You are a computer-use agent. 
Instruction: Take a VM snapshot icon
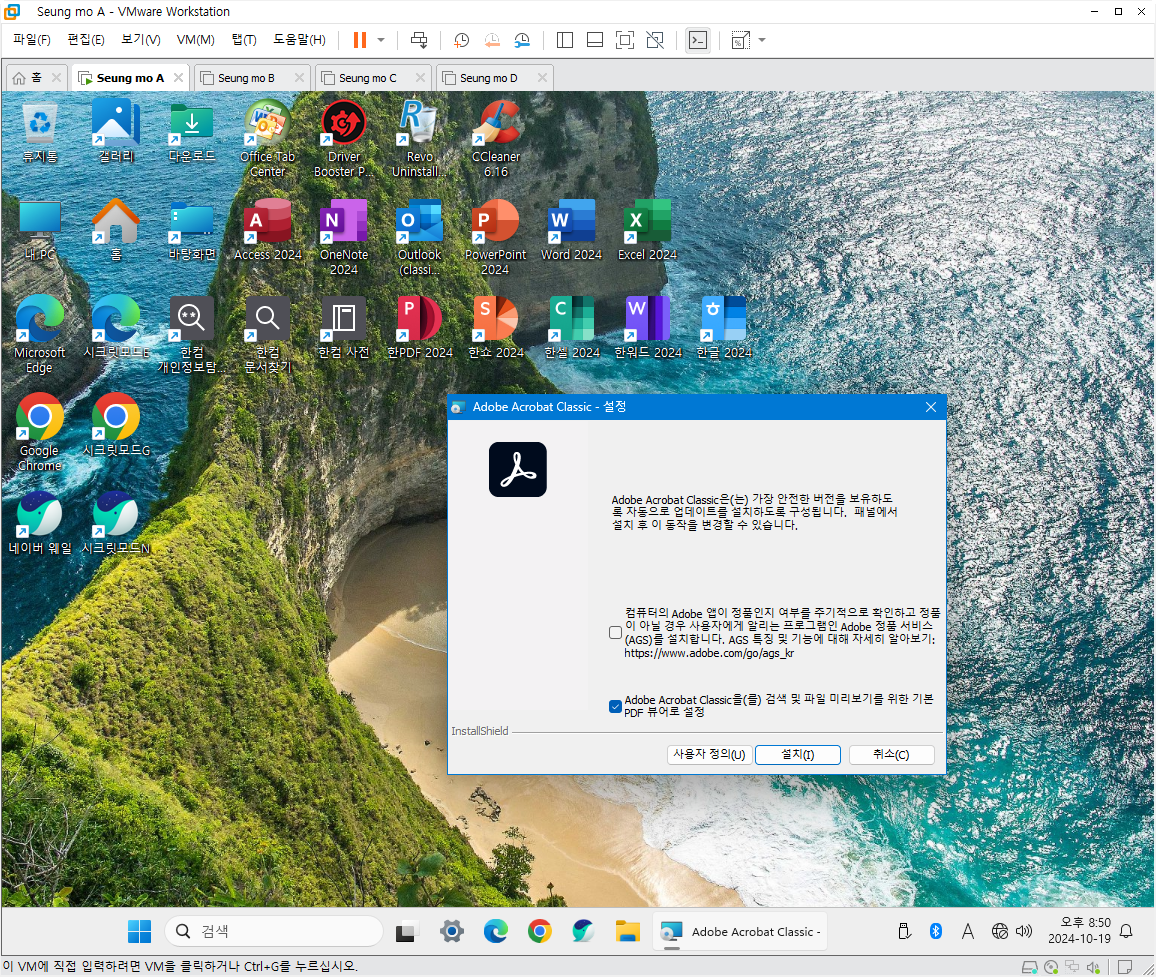click(462, 40)
